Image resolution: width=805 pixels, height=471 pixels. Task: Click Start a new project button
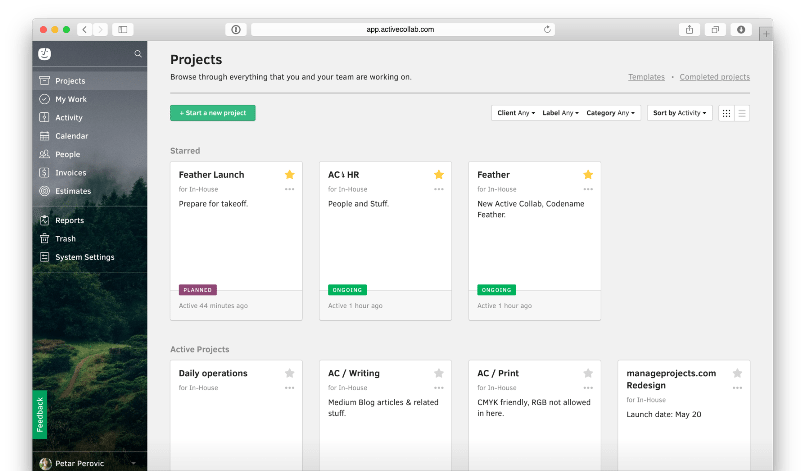pyautogui.click(x=213, y=113)
